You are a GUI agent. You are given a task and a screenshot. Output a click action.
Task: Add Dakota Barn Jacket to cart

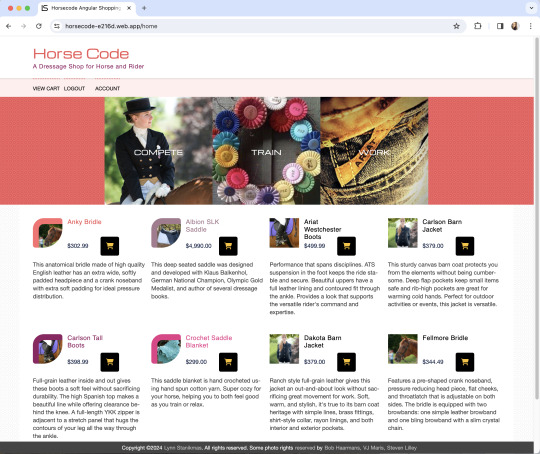[346, 362]
